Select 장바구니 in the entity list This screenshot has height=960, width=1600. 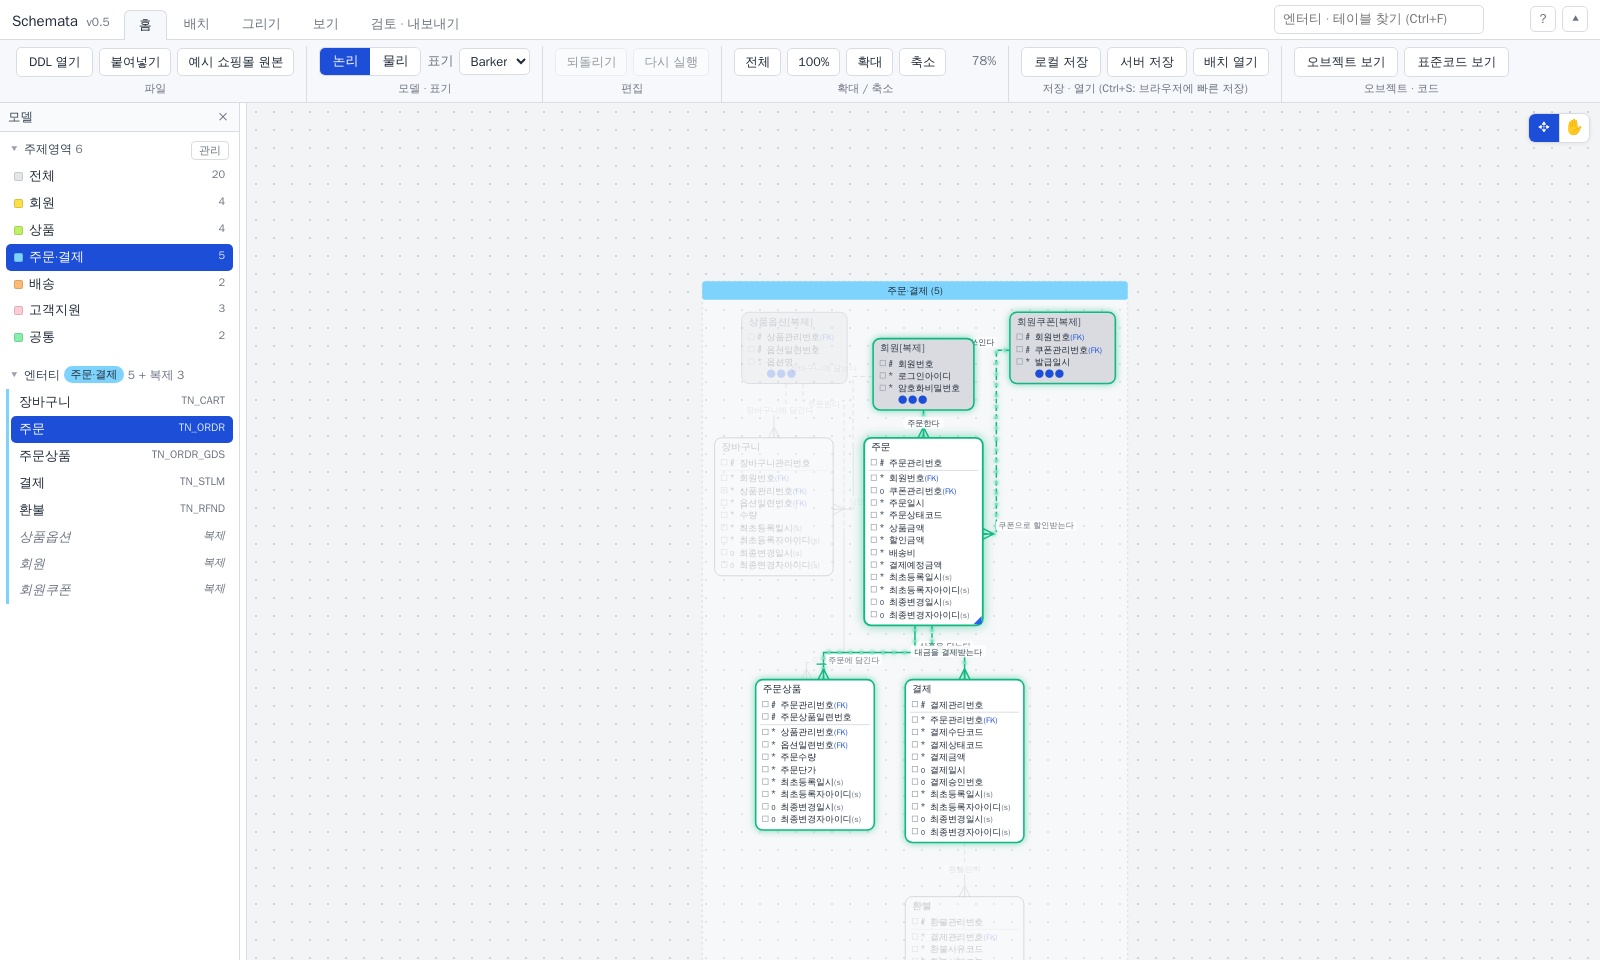coord(122,402)
